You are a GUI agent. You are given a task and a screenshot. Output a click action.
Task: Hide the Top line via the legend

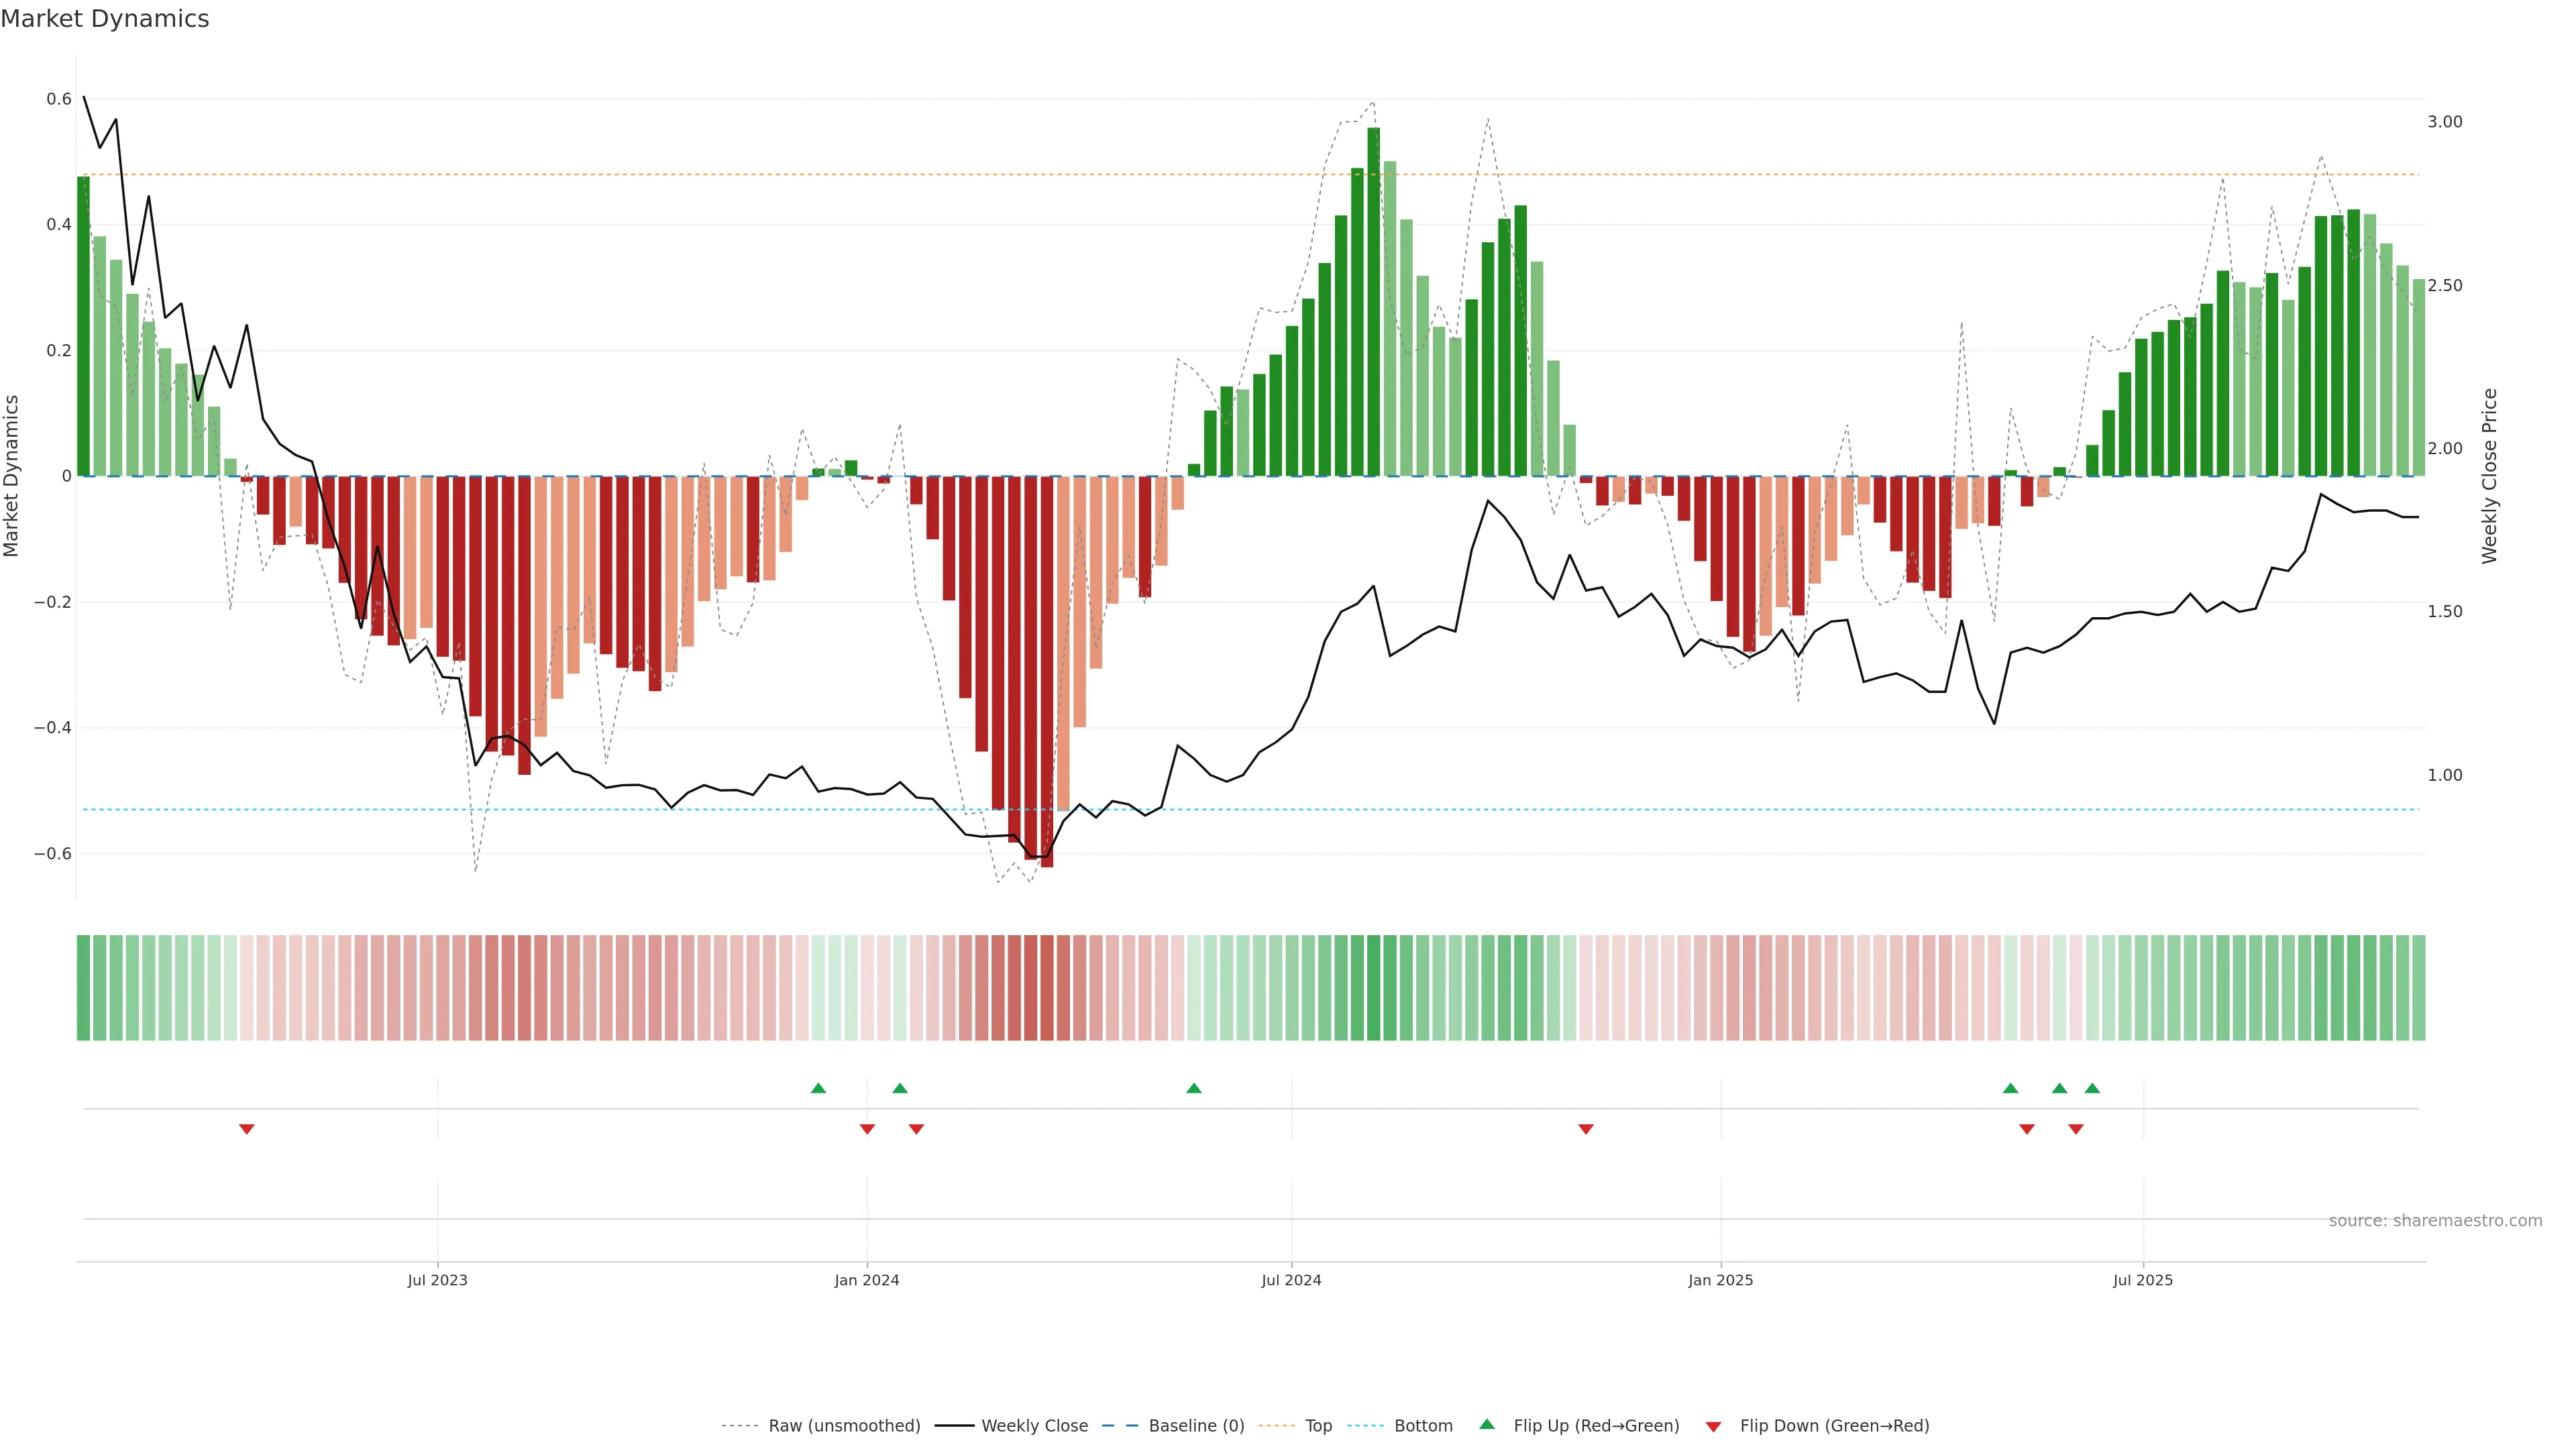point(1318,1426)
